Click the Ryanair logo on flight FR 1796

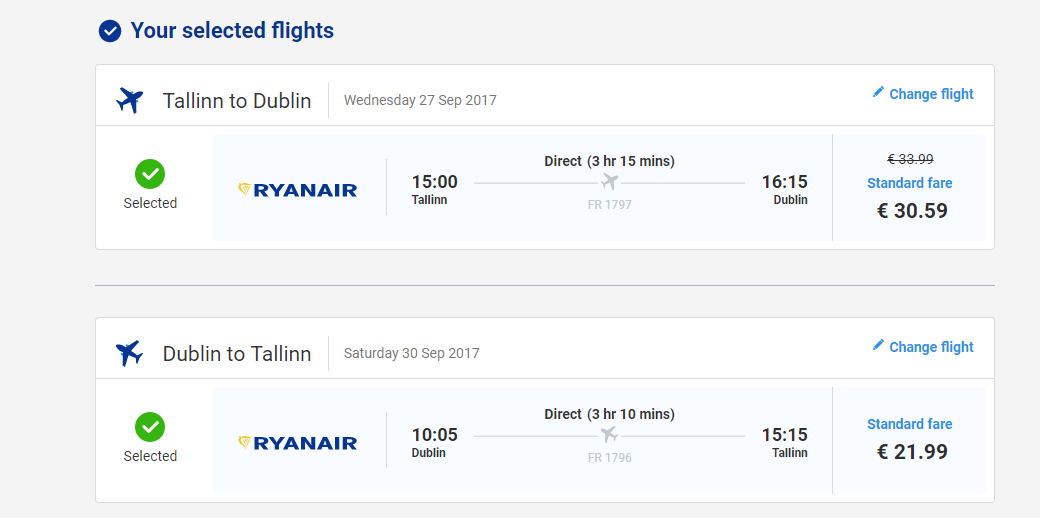297,443
